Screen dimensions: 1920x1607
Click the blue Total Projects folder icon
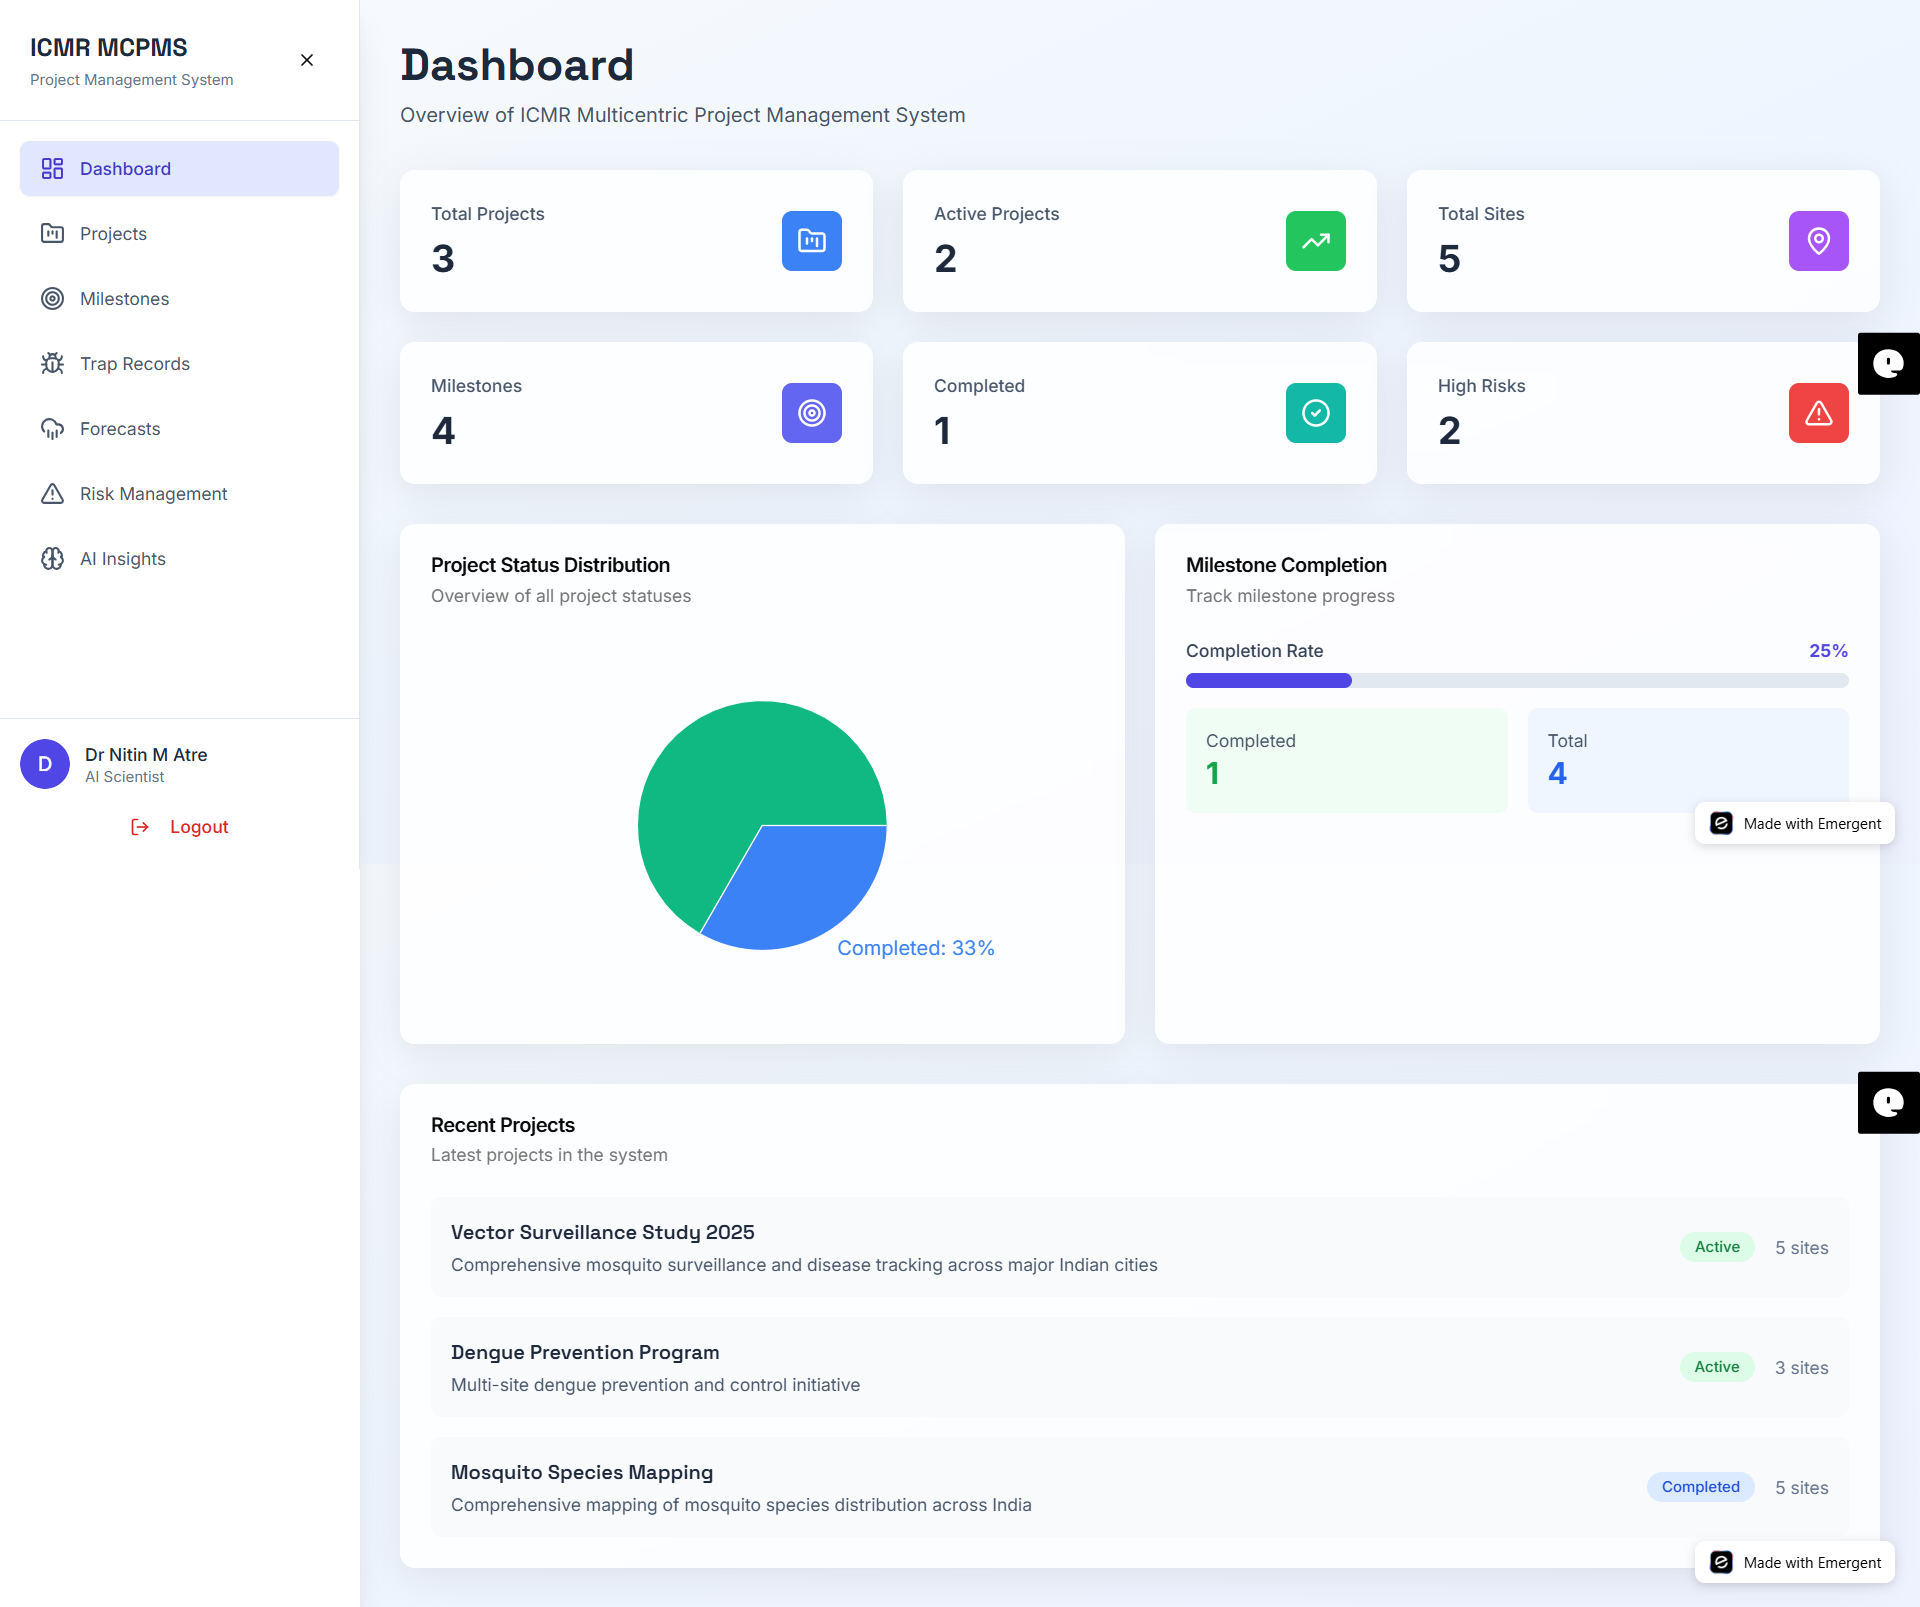(811, 241)
